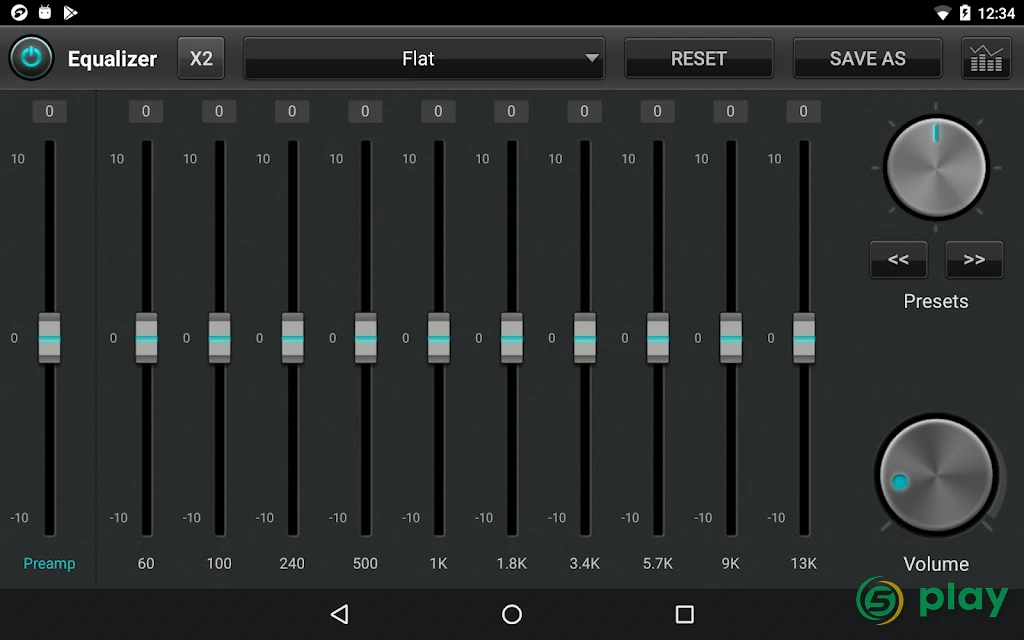Click the Presets label text
This screenshot has height=640, width=1024.
point(936,301)
